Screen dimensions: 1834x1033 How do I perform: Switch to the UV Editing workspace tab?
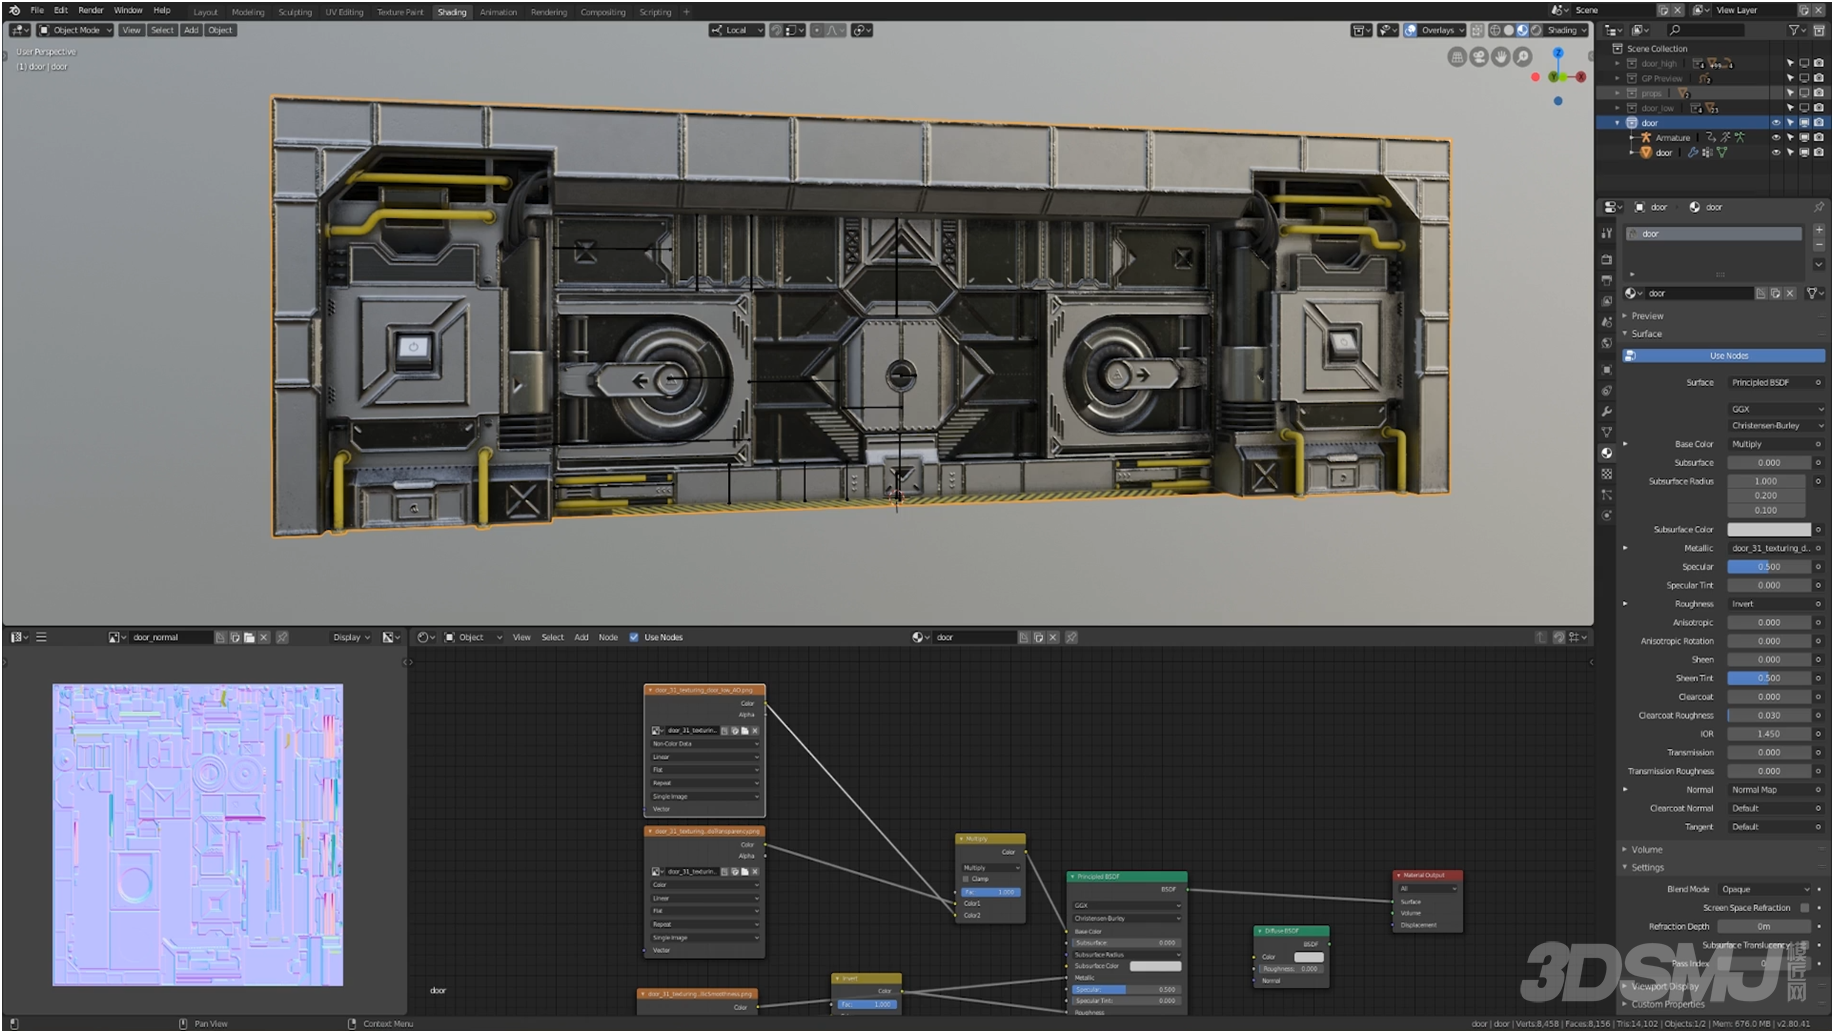[344, 12]
